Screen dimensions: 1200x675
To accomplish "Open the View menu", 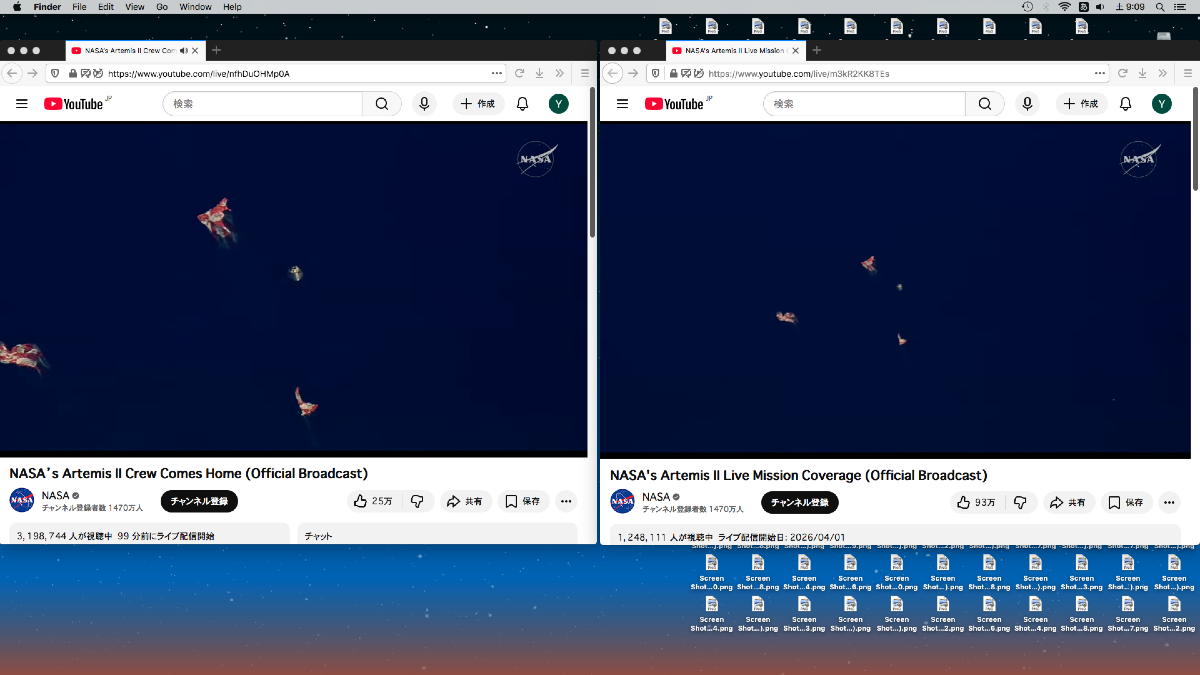I will pos(134,7).
